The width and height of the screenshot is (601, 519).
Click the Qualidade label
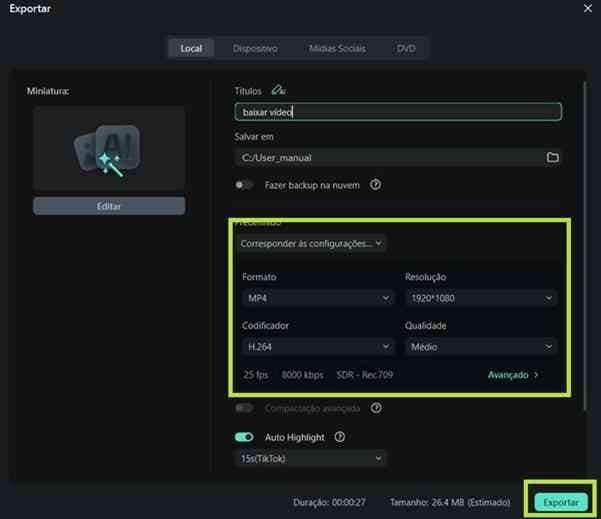click(x=425, y=325)
